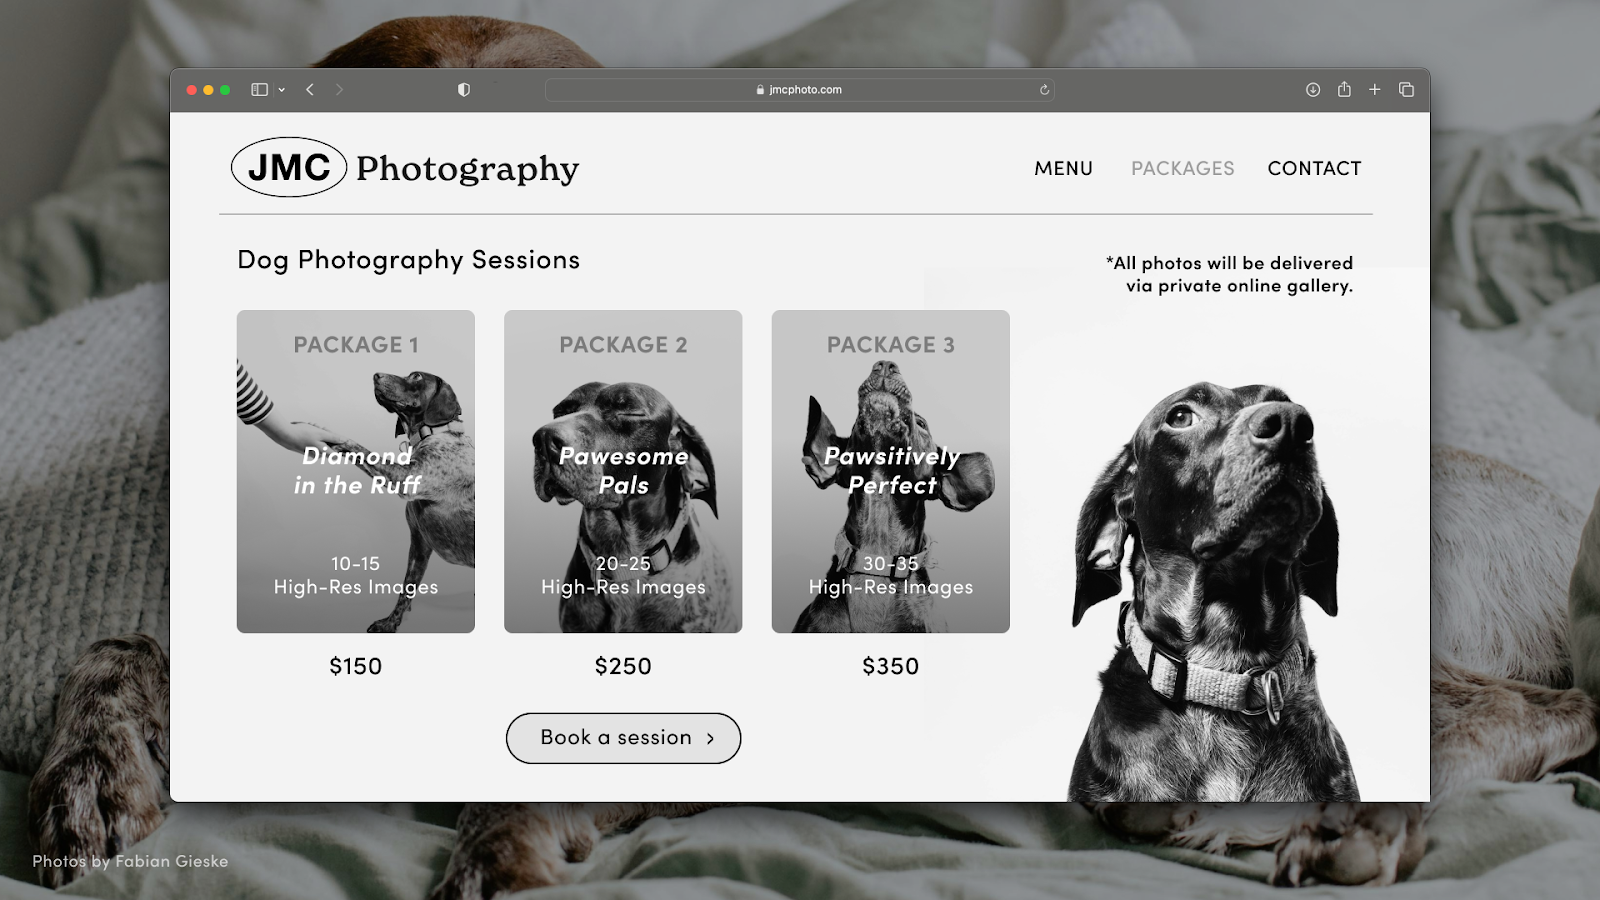The height and width of the screenshot is (900, 1600).
Task: Click the JMC Photography logo
Action: (405, 167)
